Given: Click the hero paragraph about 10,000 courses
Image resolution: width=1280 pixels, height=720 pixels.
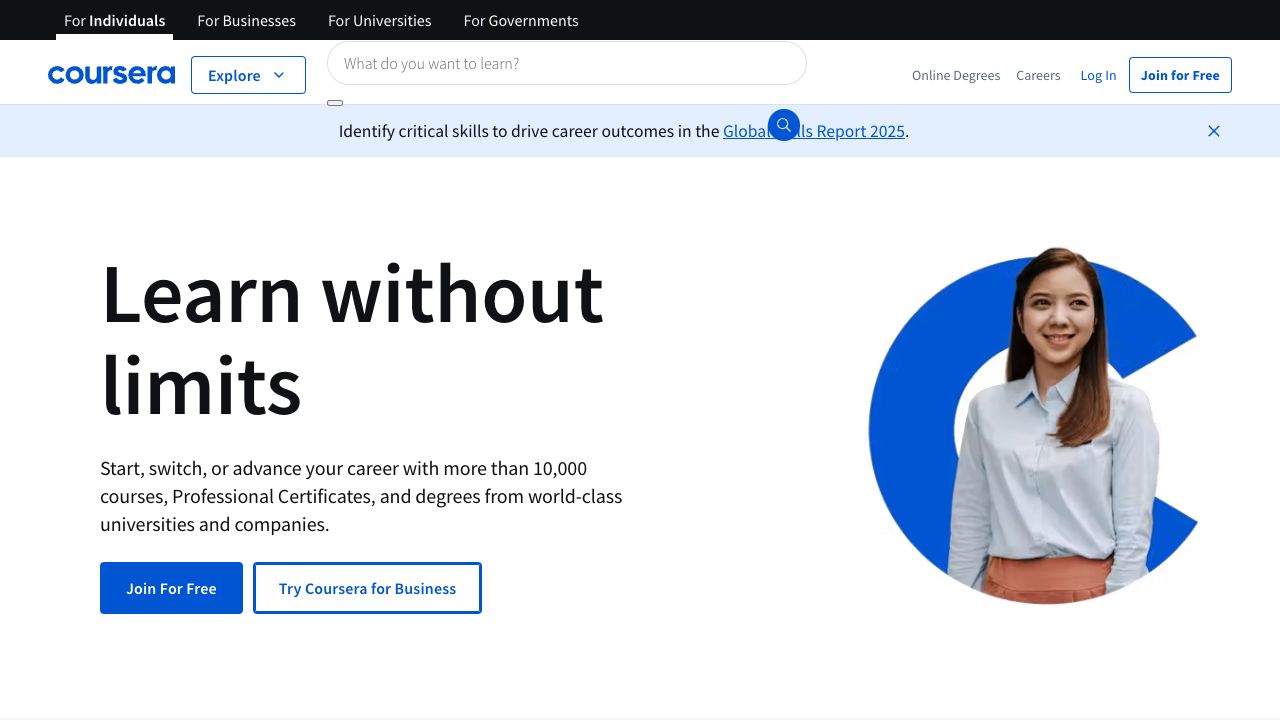Looking at the screenshot, I should point(361,496).
